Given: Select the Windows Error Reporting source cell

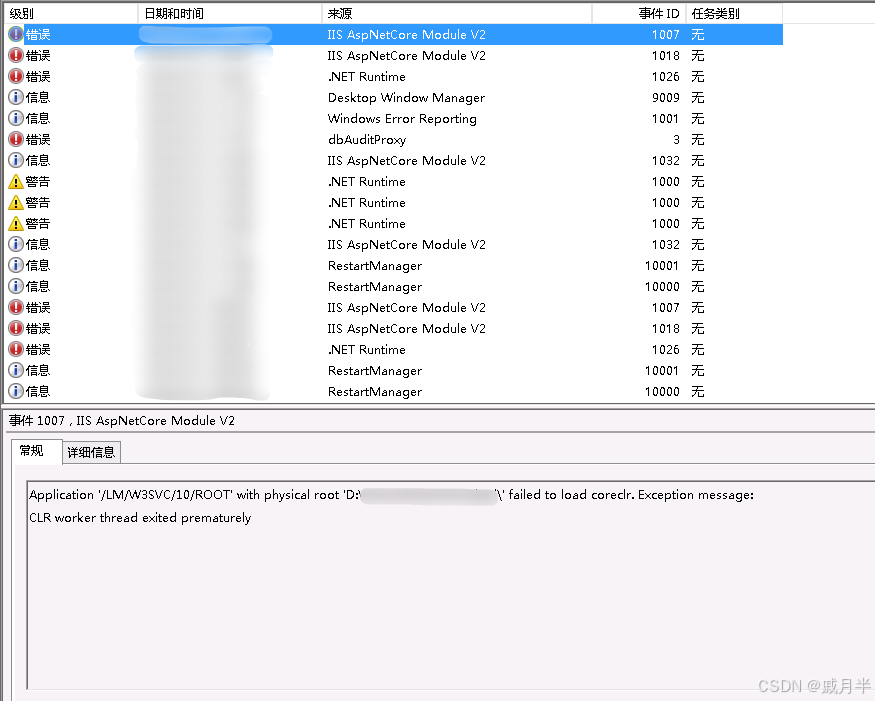Looking at the screenshot, I should [x=402, y=118].
